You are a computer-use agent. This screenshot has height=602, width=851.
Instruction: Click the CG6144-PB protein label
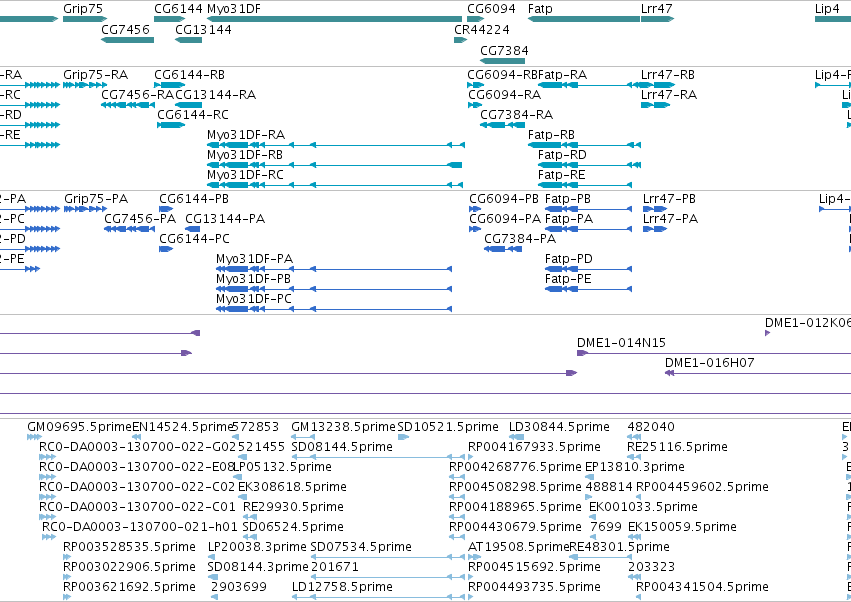tap(194, 199)
